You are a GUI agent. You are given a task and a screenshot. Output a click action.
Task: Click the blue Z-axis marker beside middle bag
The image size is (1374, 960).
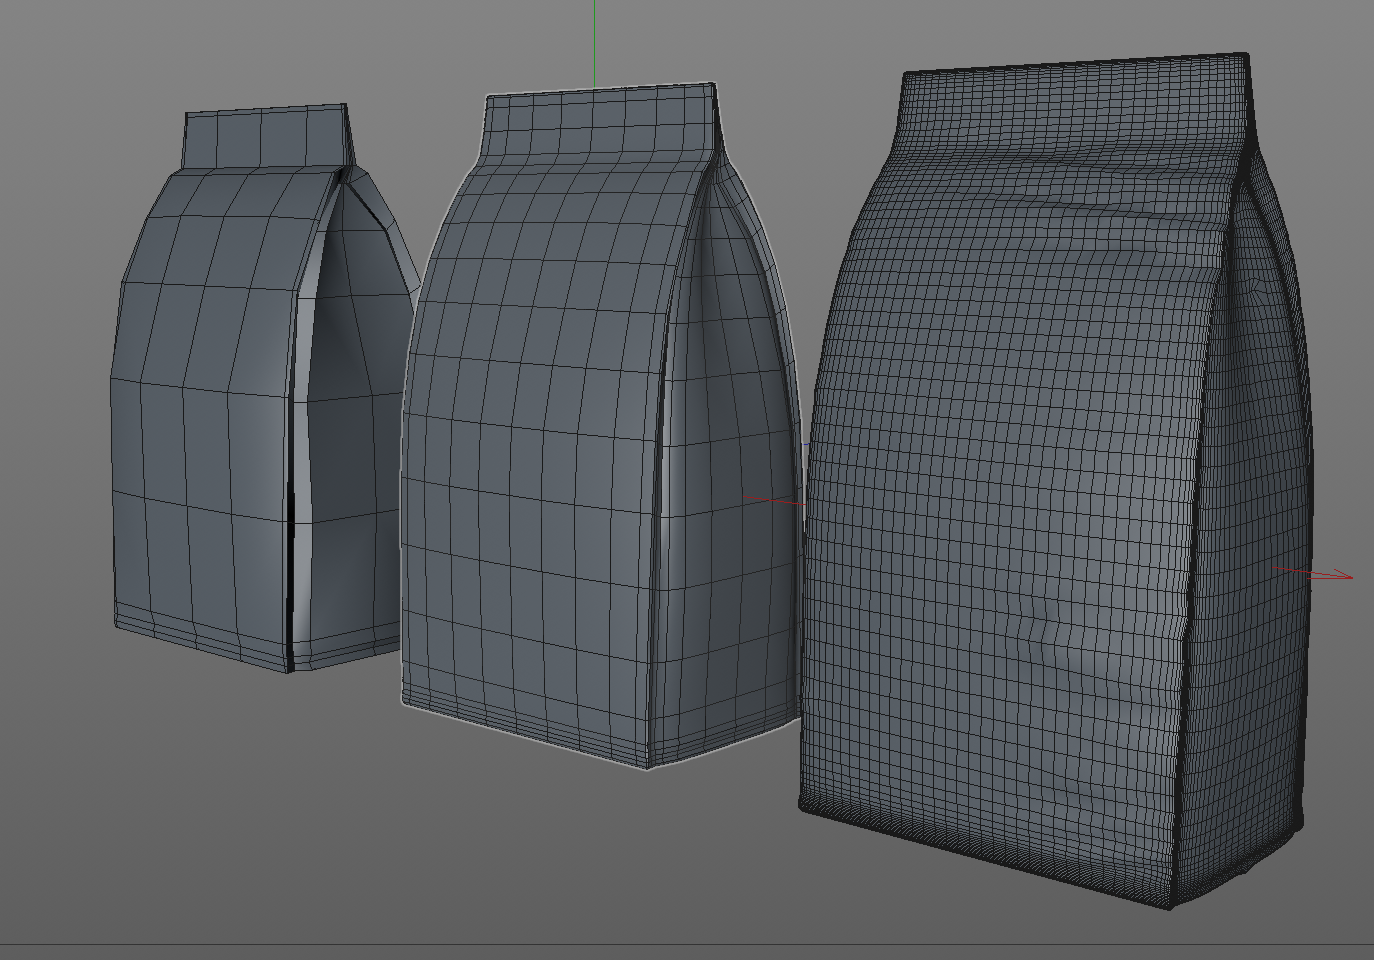[x=806, y=445]
